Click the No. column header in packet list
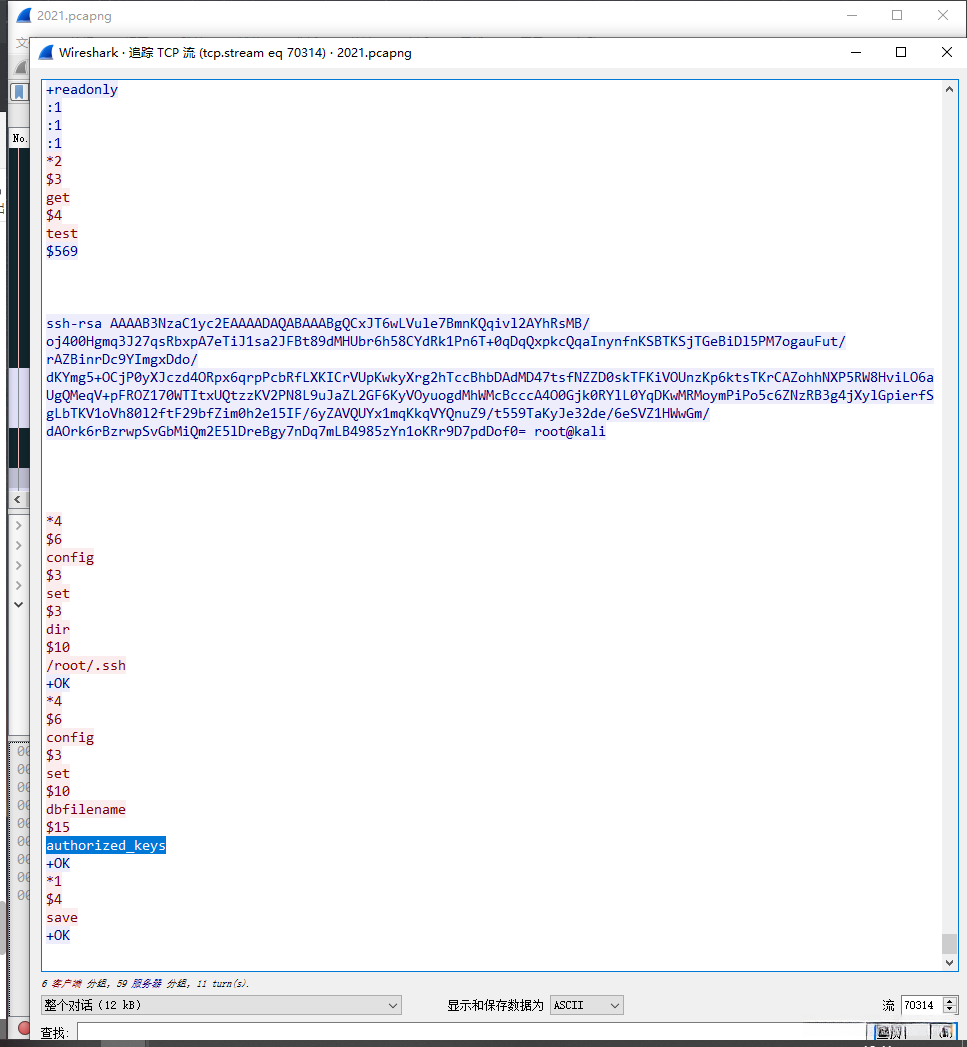The image size is (967, 1047). coord(20,138)
